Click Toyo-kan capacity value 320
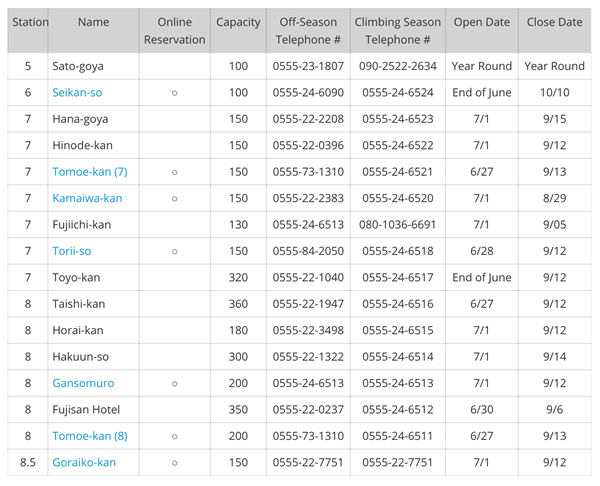The height and width of the screenshot is (486, 600). tap(238, 277)
